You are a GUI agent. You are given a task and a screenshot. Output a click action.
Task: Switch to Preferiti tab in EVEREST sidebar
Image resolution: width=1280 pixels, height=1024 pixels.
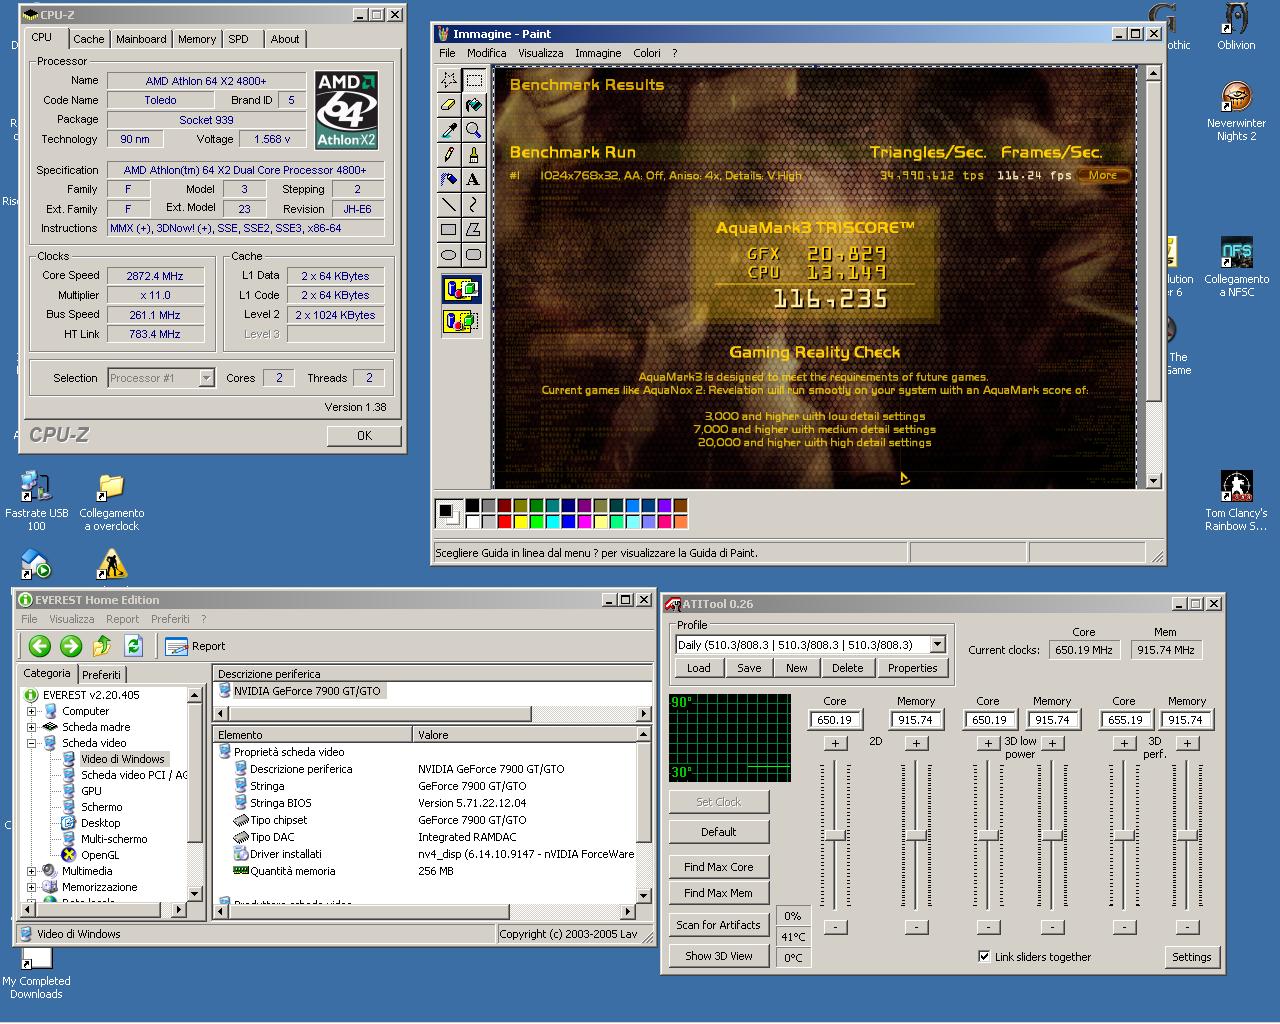(101, 675)
